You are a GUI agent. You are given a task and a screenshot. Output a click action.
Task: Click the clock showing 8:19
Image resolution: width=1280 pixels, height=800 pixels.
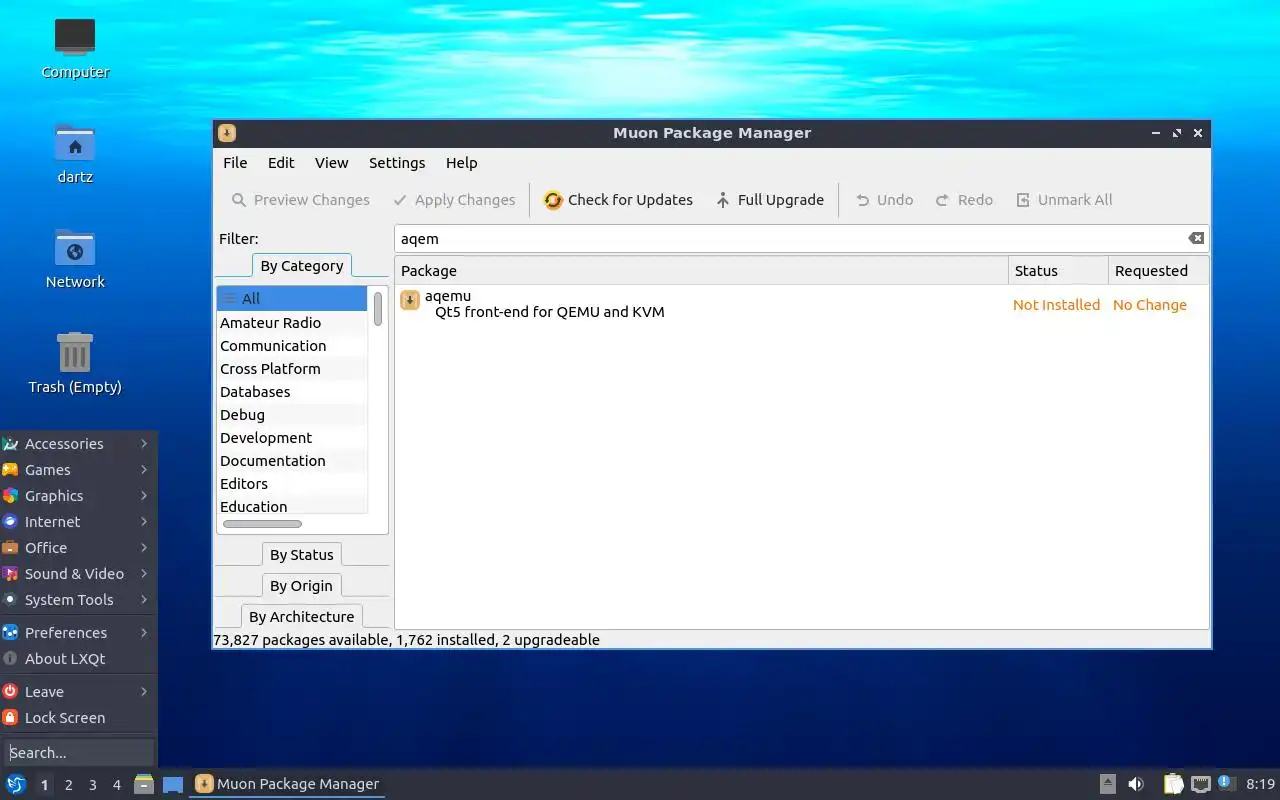coord(1261,784)
